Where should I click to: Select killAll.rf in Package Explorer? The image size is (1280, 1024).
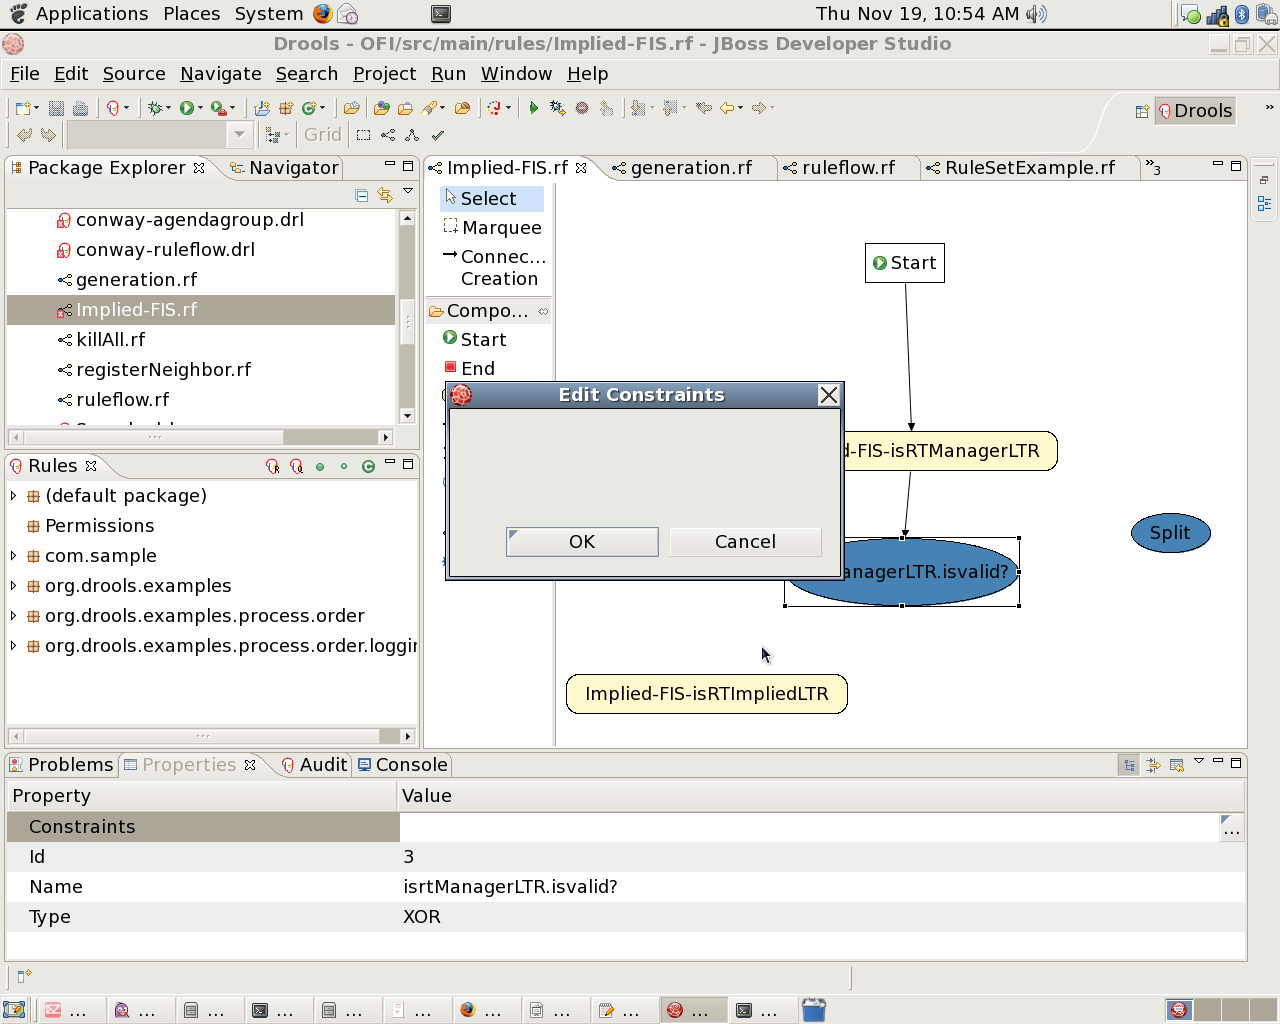[x=110, y=340]
